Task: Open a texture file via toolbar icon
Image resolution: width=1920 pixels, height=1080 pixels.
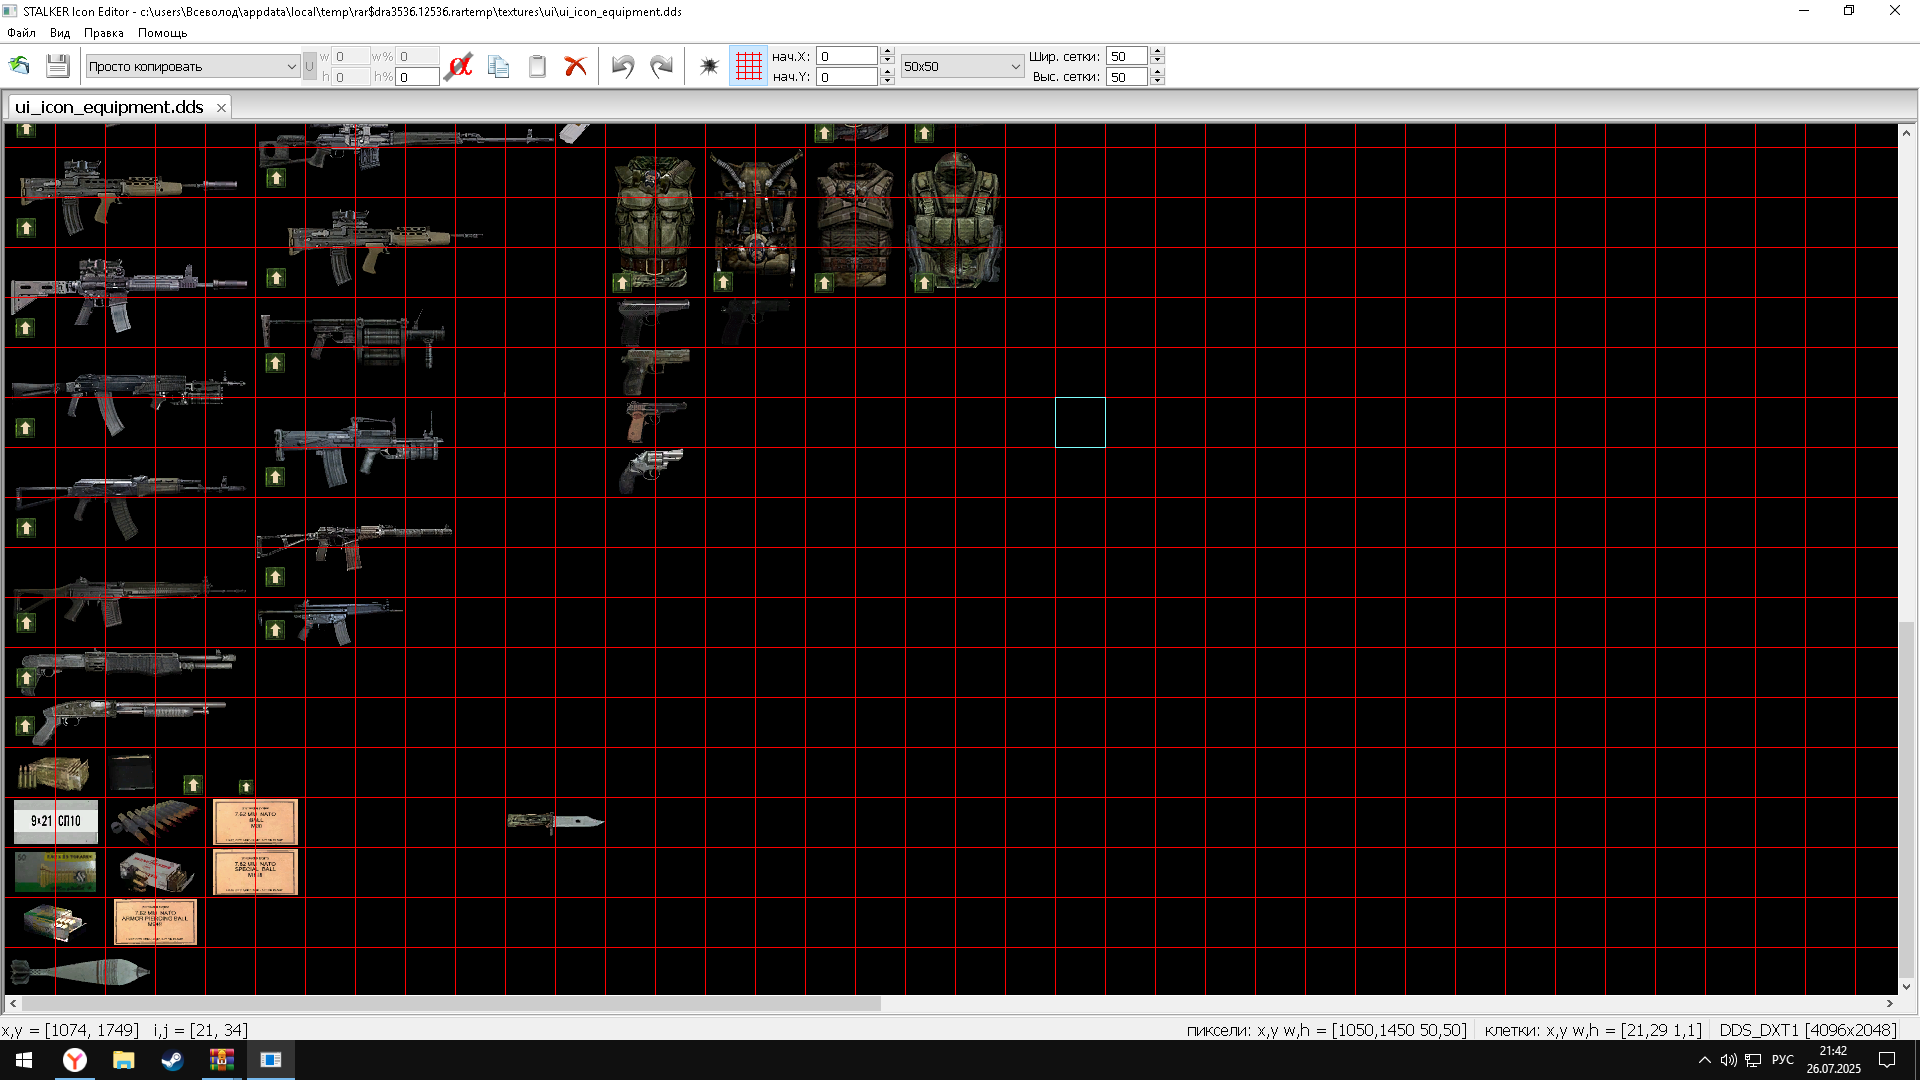Action: pos(19,66)
